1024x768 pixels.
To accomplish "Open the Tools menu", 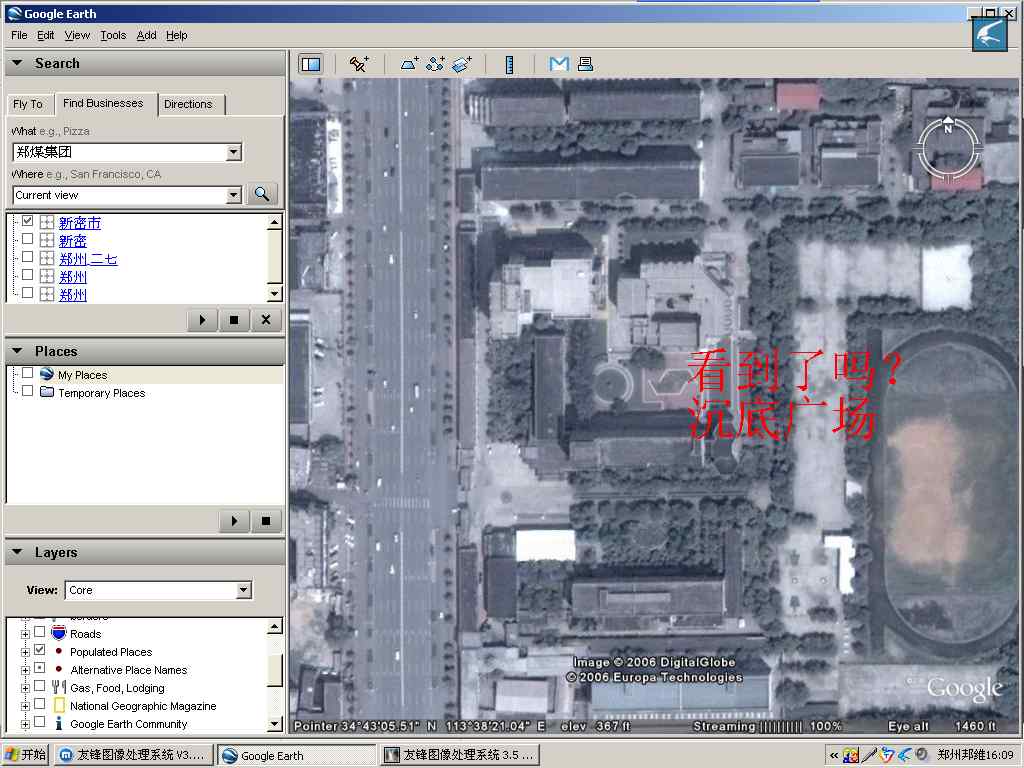I will tap(113, 35).
